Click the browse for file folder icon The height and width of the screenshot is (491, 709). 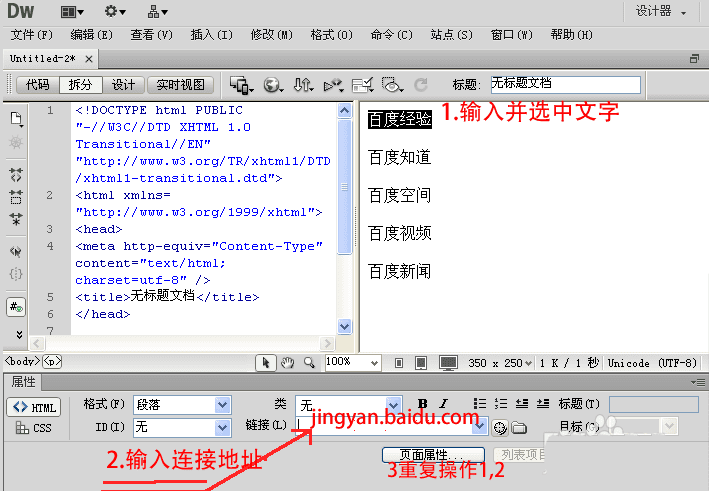[x=519, y=427]
